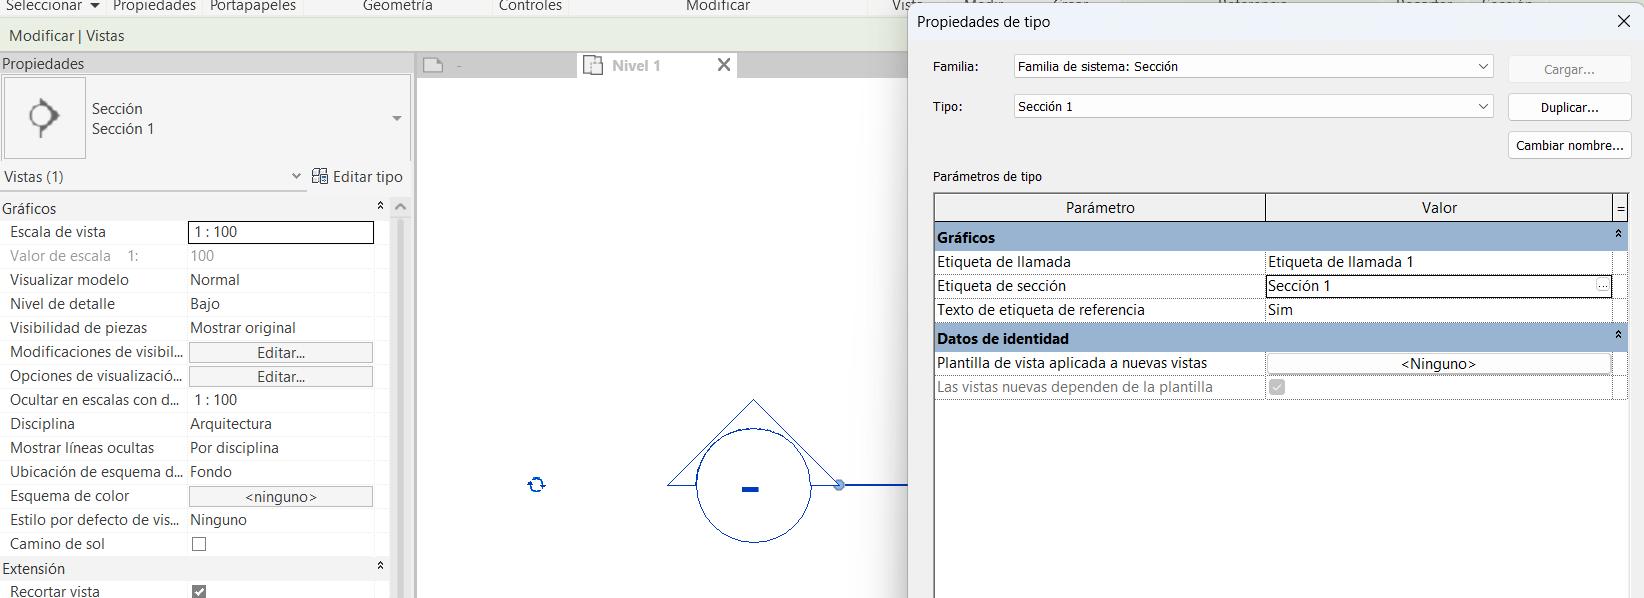Close the Propiedades de tipo dialog

(1624, 21)
